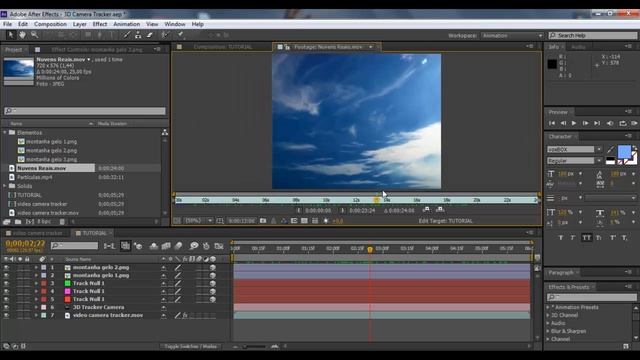Click the text fill color swatch
Screen dimensions: 640x360
624,152
